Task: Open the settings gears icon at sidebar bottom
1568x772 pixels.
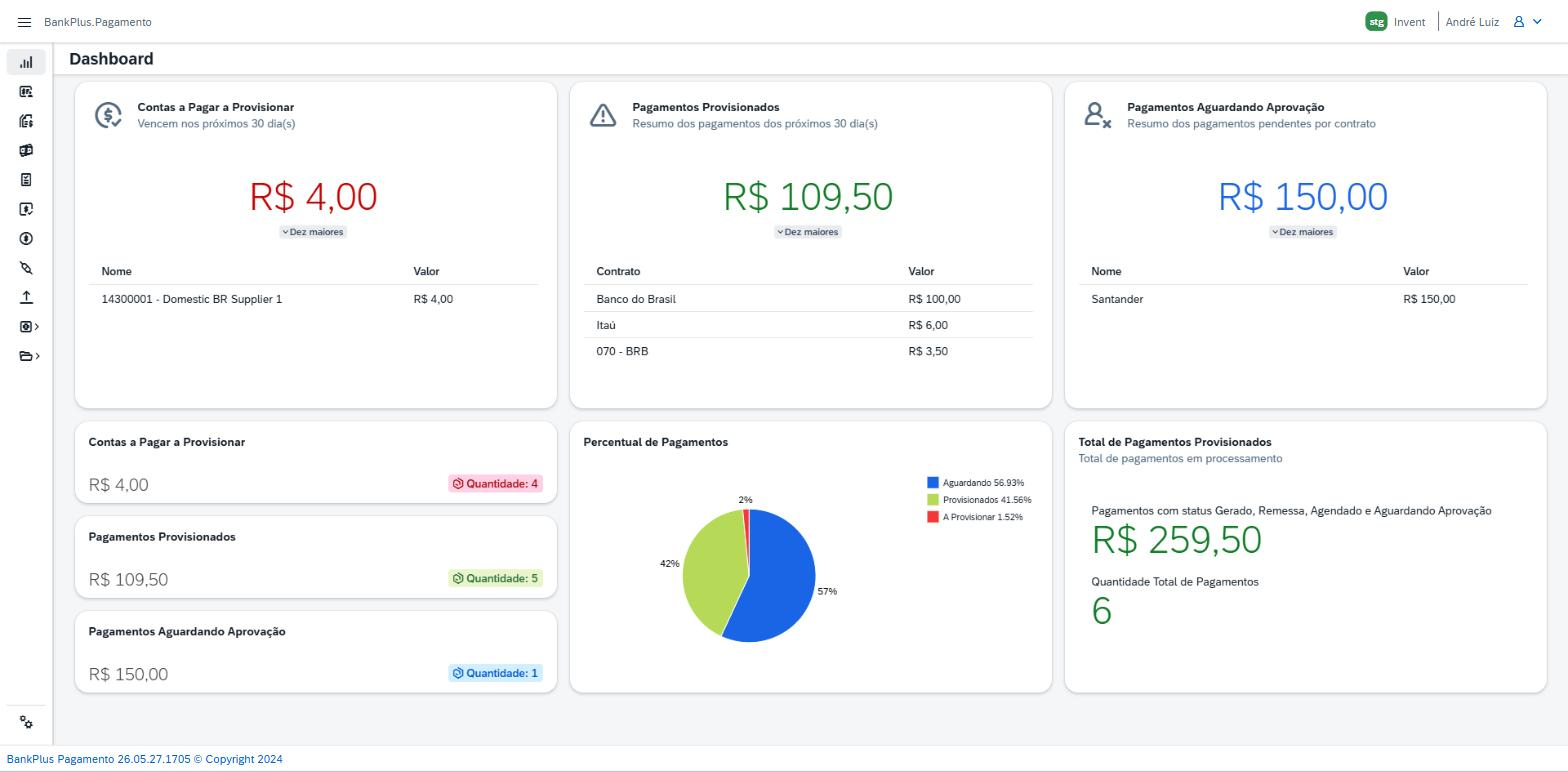Action: point(26,722)
